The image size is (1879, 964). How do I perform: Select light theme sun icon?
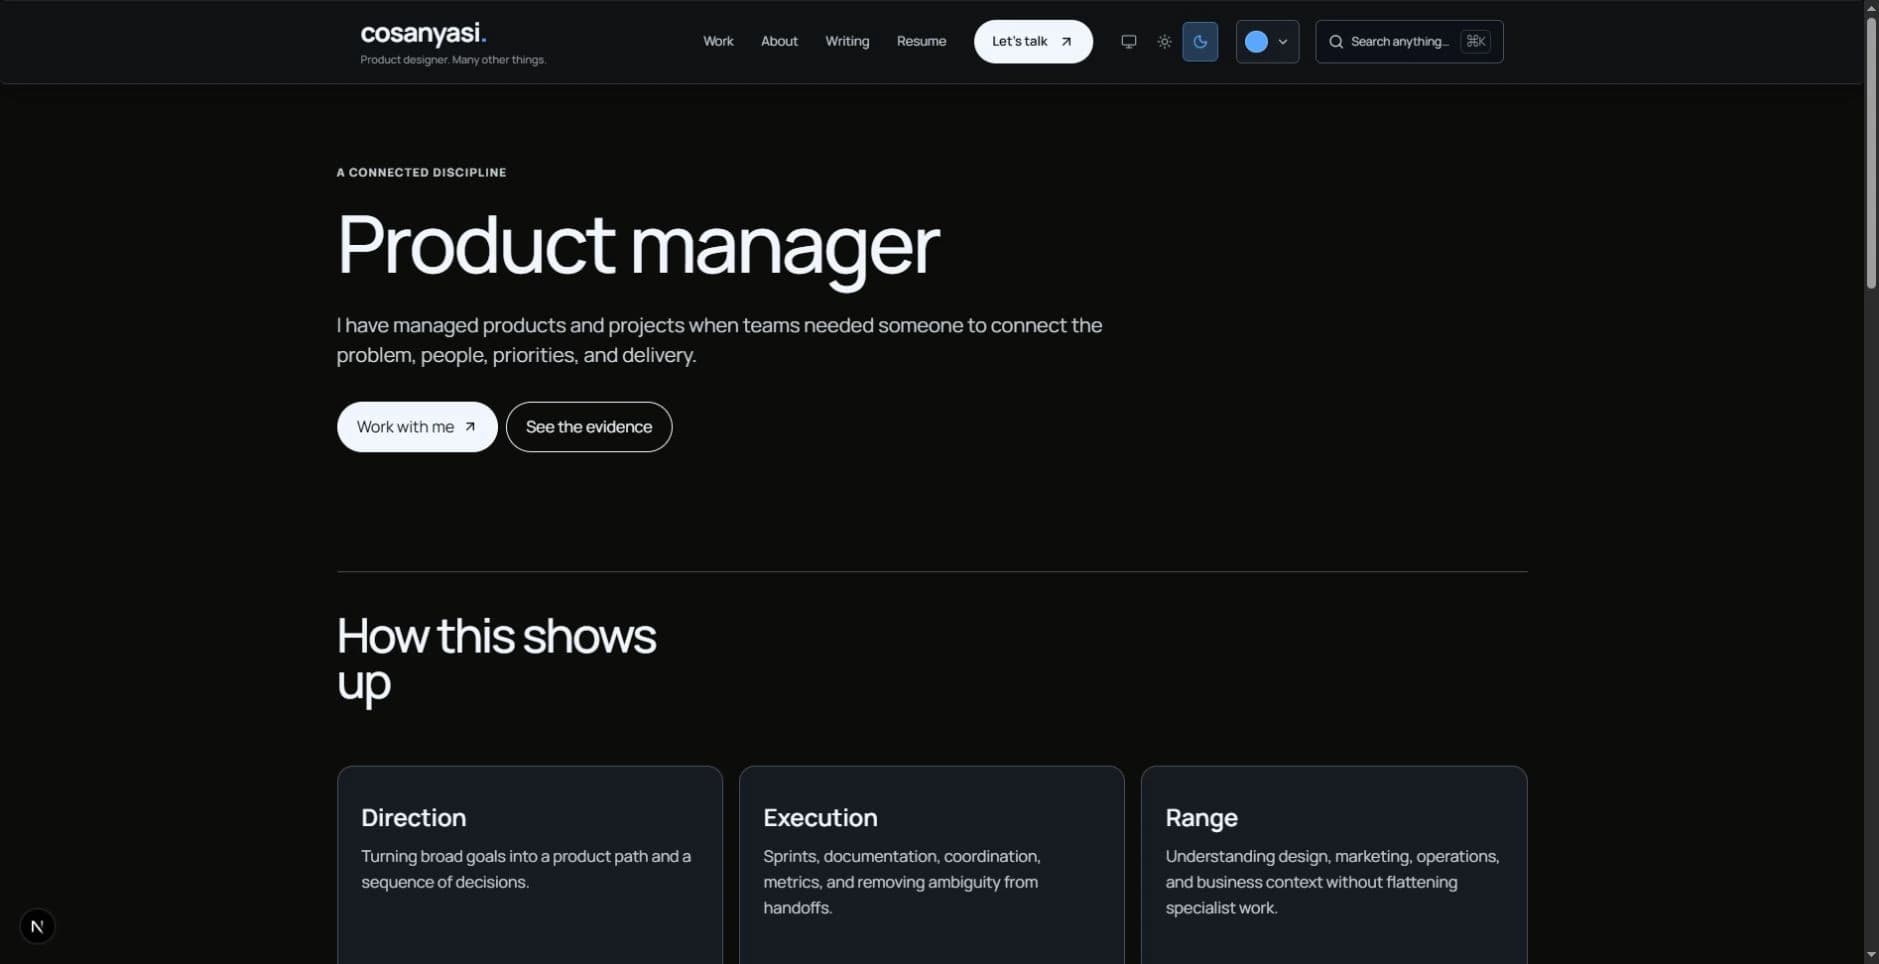click(1164, 42)
